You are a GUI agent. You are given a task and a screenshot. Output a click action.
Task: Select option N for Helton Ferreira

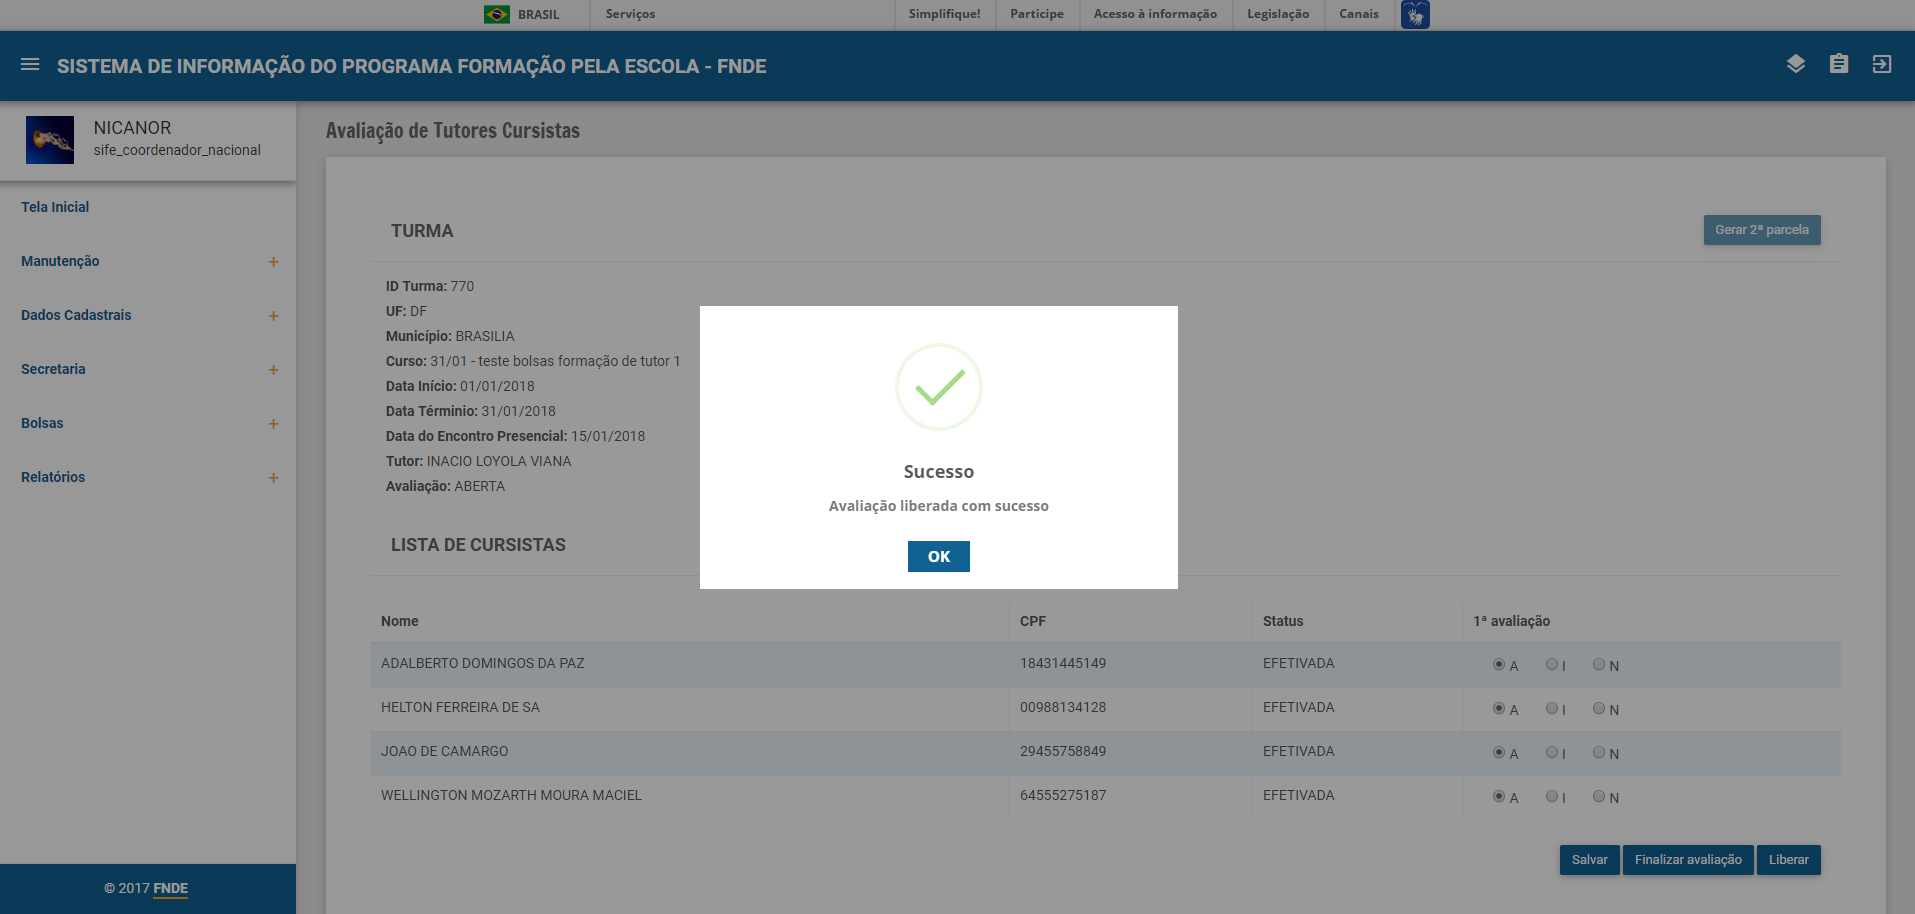click(x=1599, y=708)
